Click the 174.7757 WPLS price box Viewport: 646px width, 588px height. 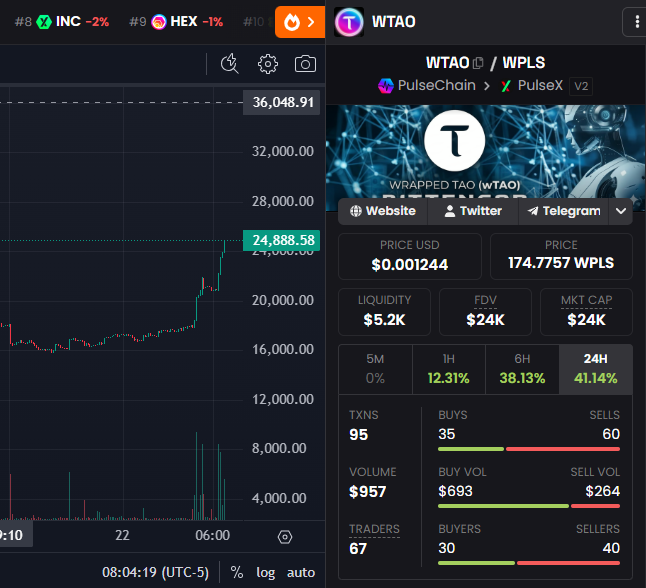[561, 256]
